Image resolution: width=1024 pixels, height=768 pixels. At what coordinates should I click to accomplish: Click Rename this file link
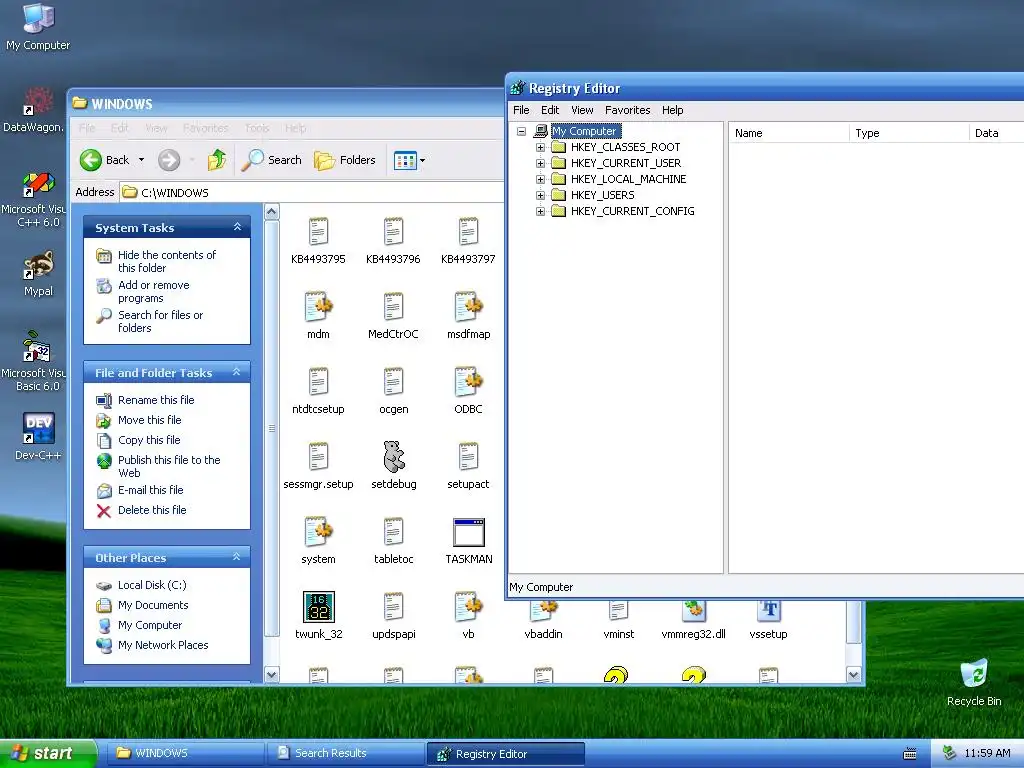coord(156,400)
